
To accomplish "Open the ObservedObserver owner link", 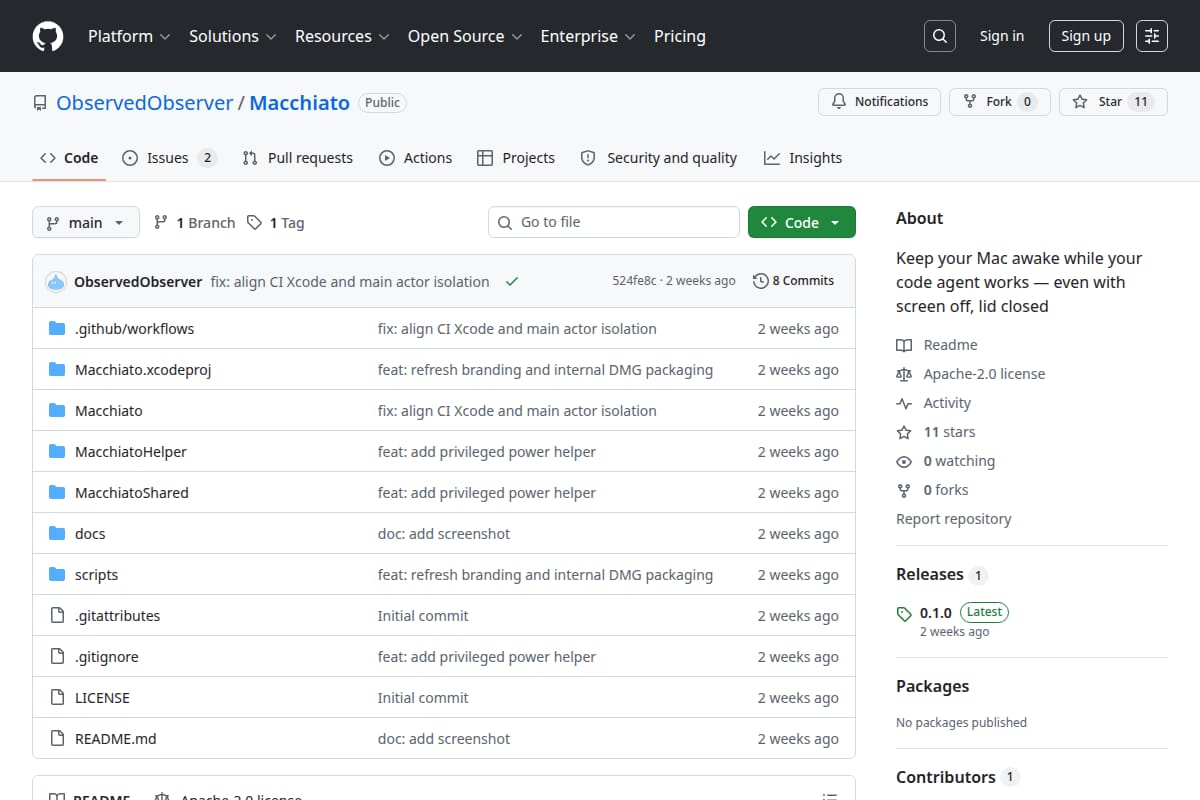I will (x=145, y=102).
